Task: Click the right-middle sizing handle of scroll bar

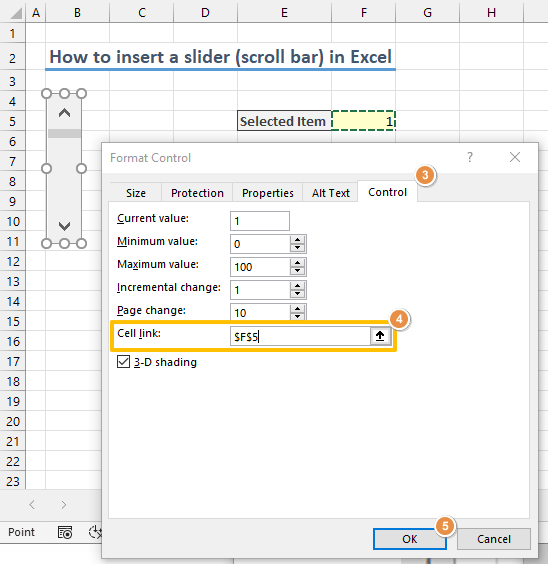Action: (x=82, y=168)
